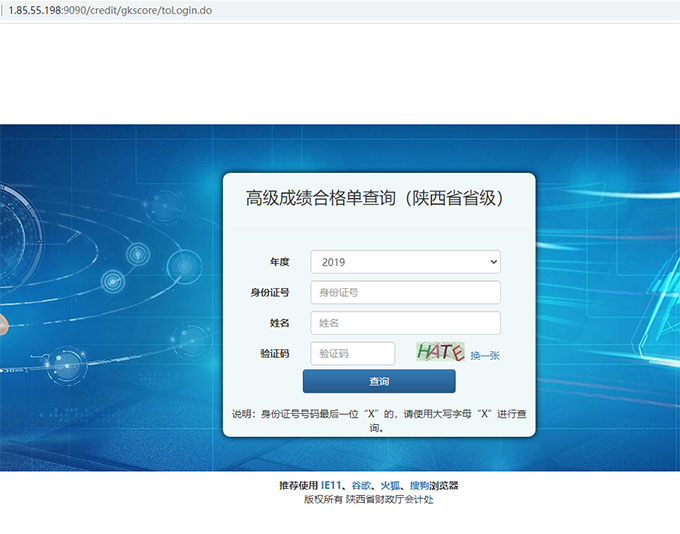Screen dimensions: 680x534
Task: Click the 验证码 captcha text box
Action: pyautogui.click(x=352, y=353)
